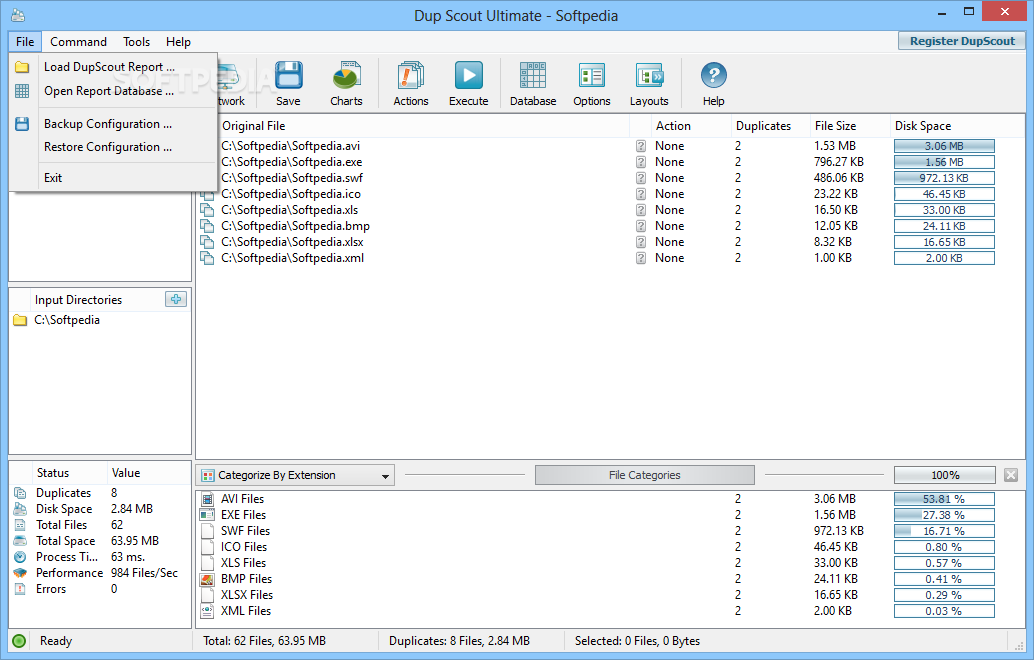Click the AVI Files category icon
Viewport: 1034px width, 660px height.
pyautogui.click(x=207, y=499)
